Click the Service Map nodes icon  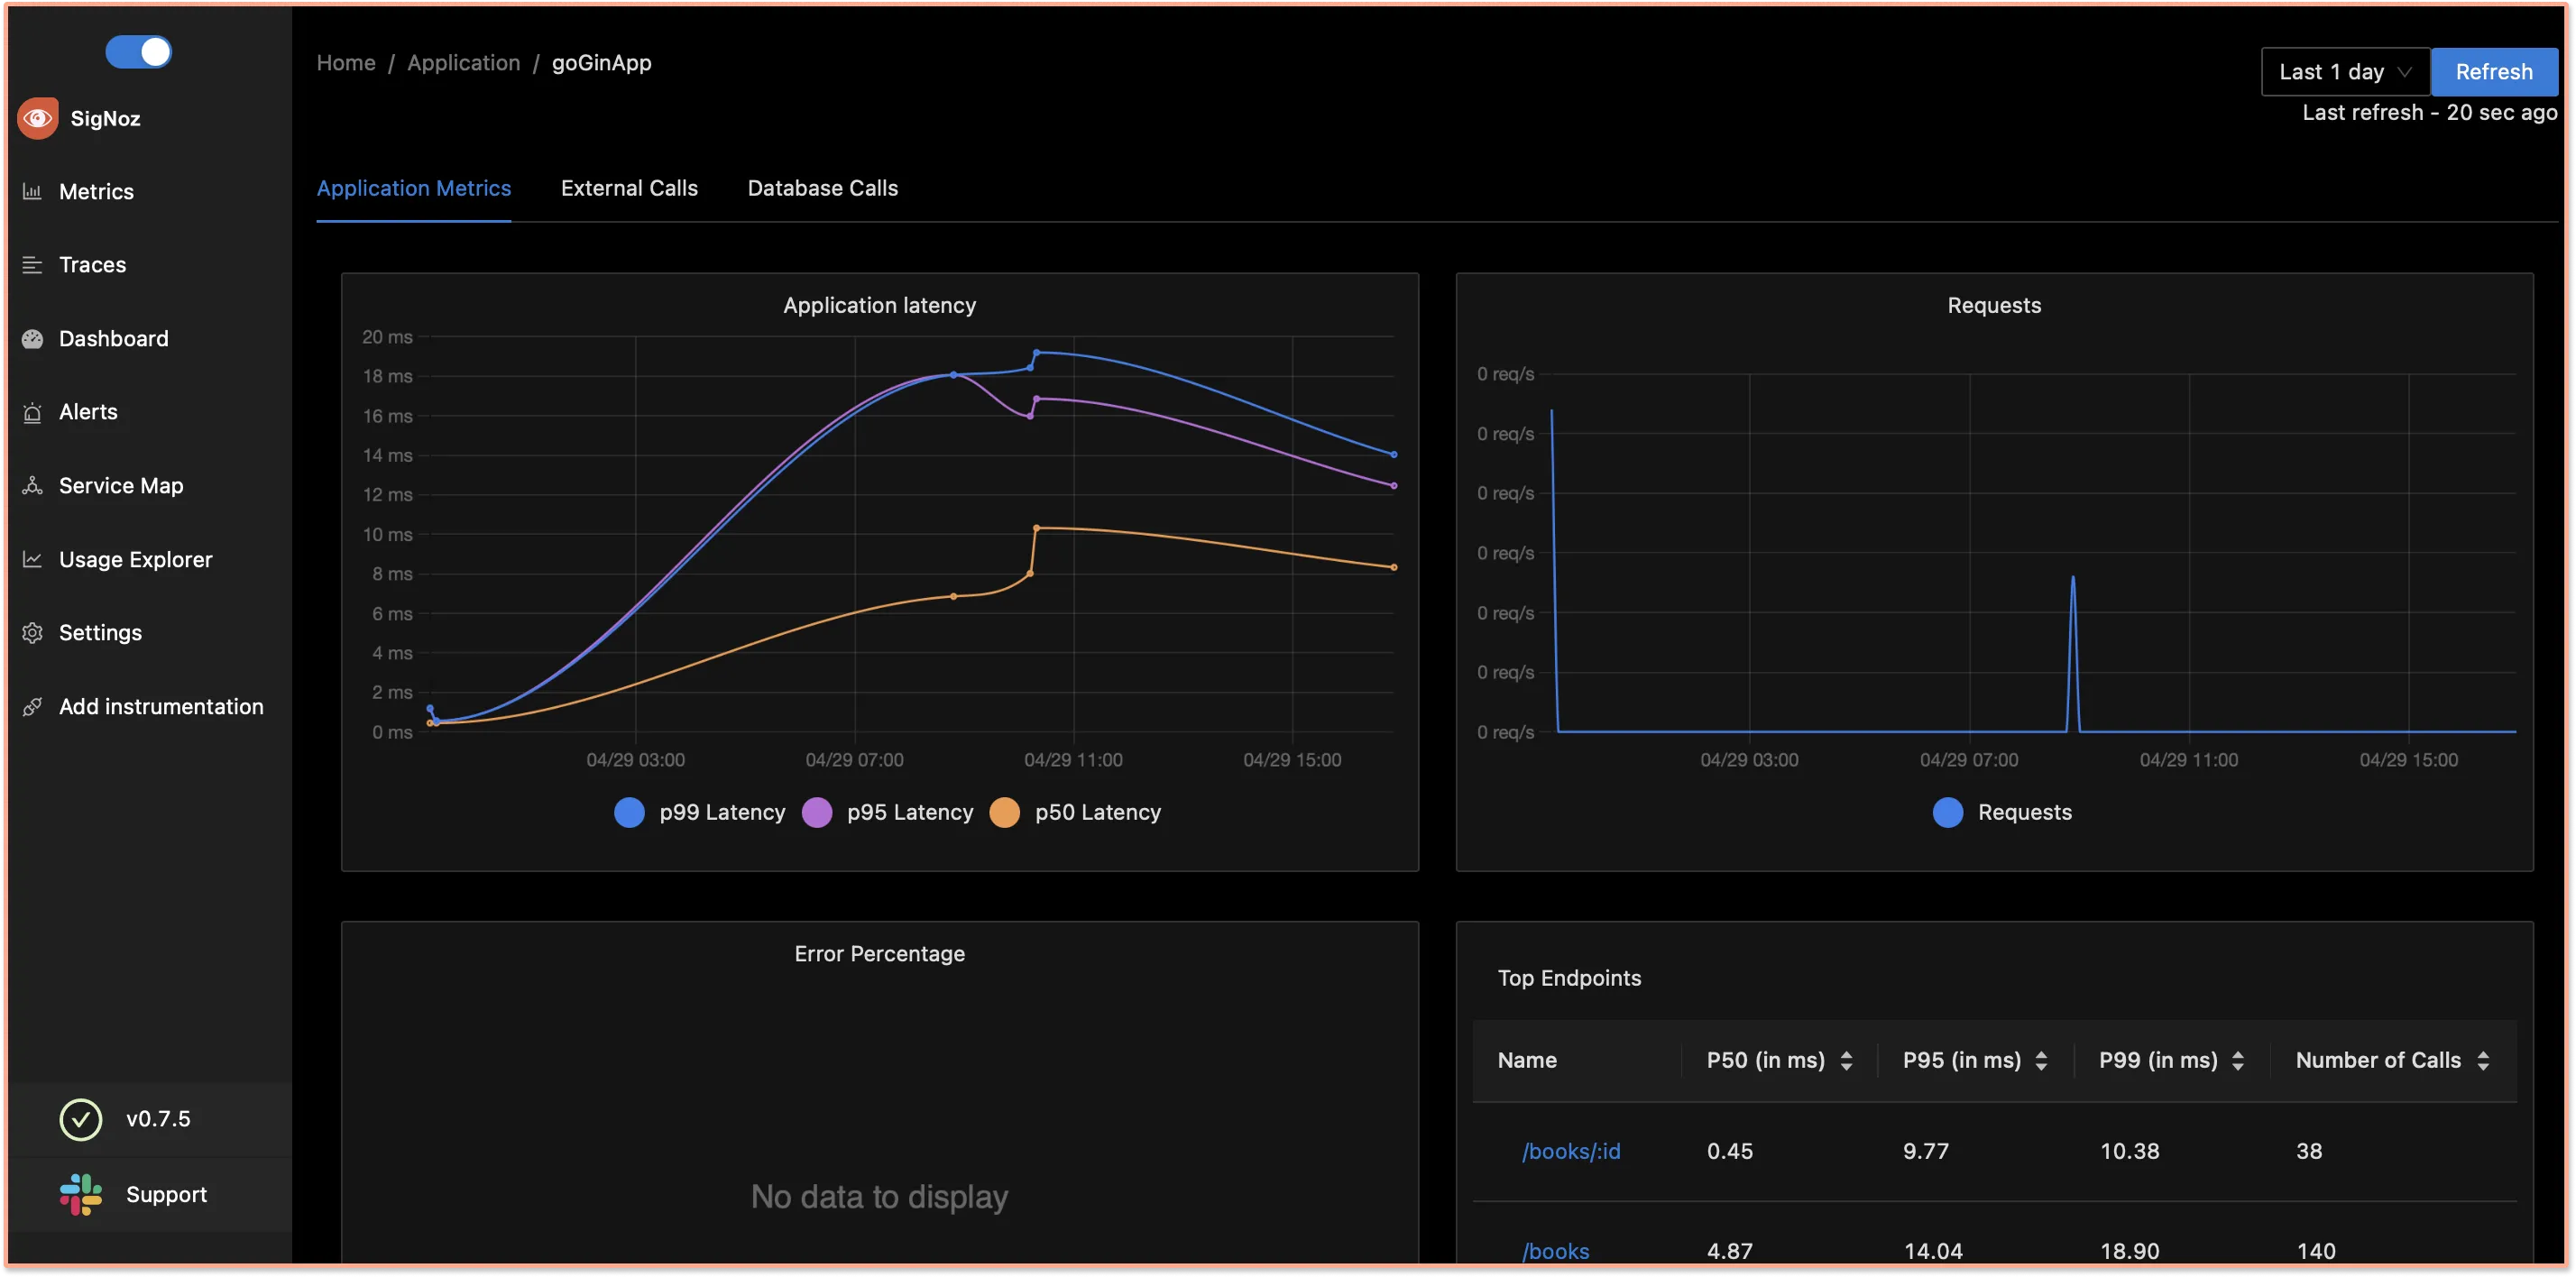(32, 485)
